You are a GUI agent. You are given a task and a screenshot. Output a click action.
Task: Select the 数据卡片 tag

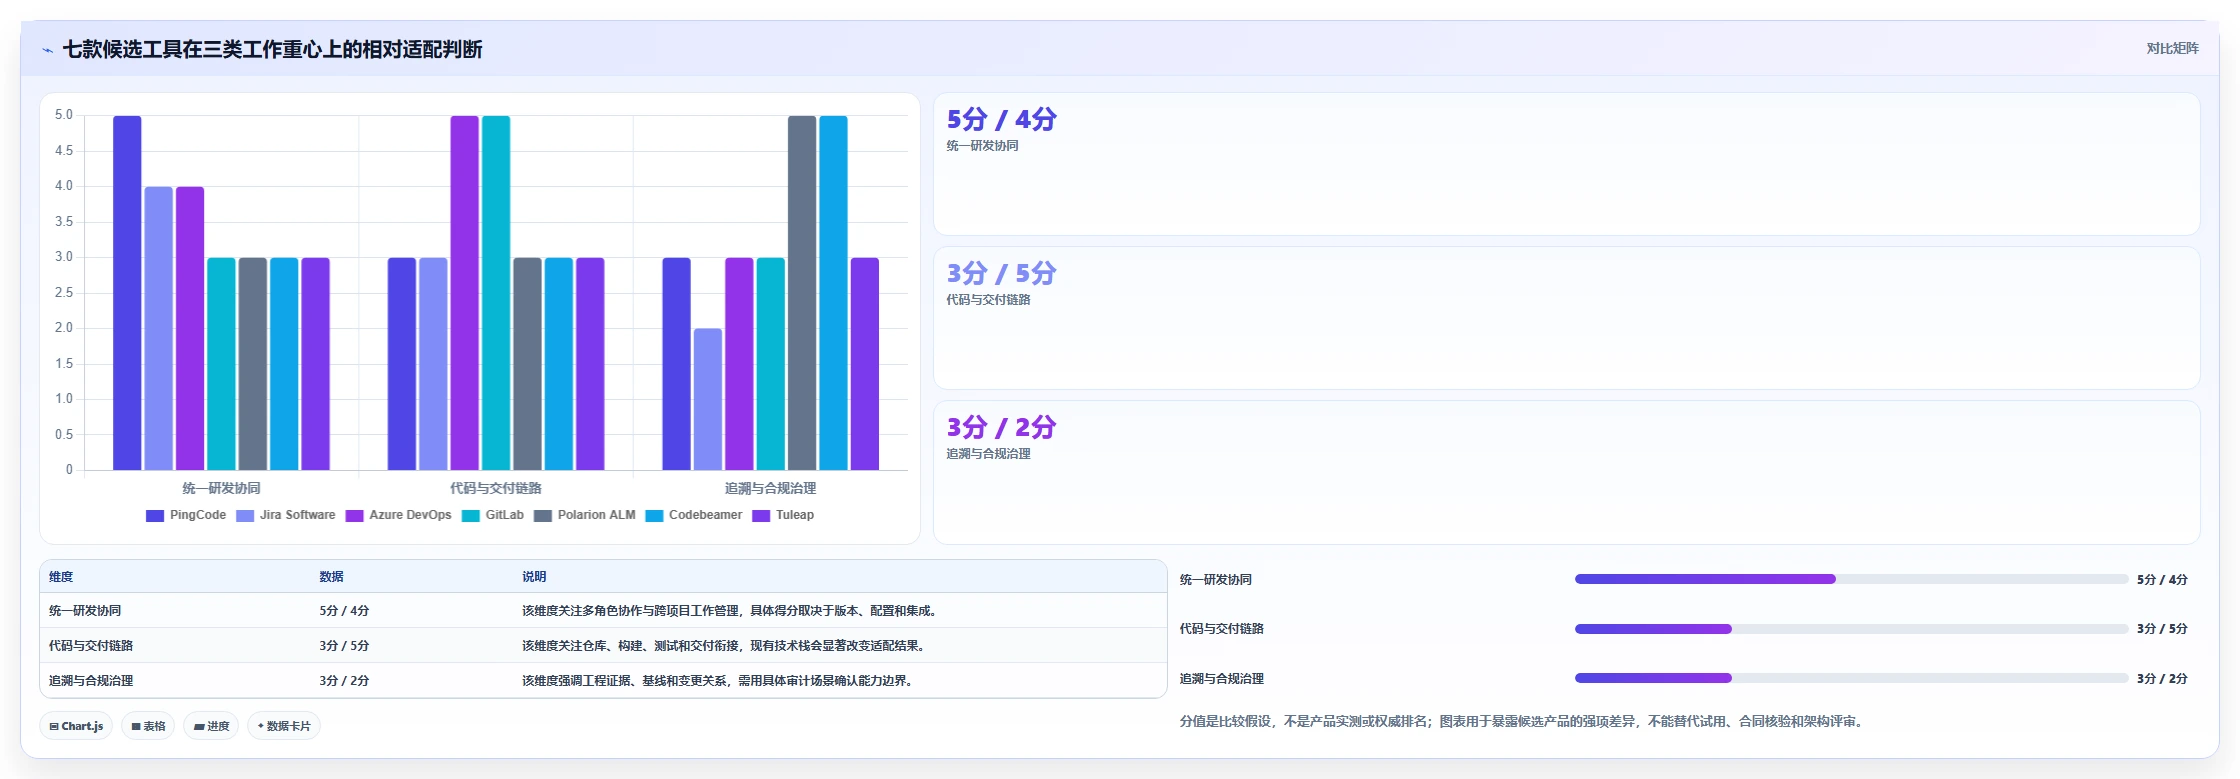(284, 726)
